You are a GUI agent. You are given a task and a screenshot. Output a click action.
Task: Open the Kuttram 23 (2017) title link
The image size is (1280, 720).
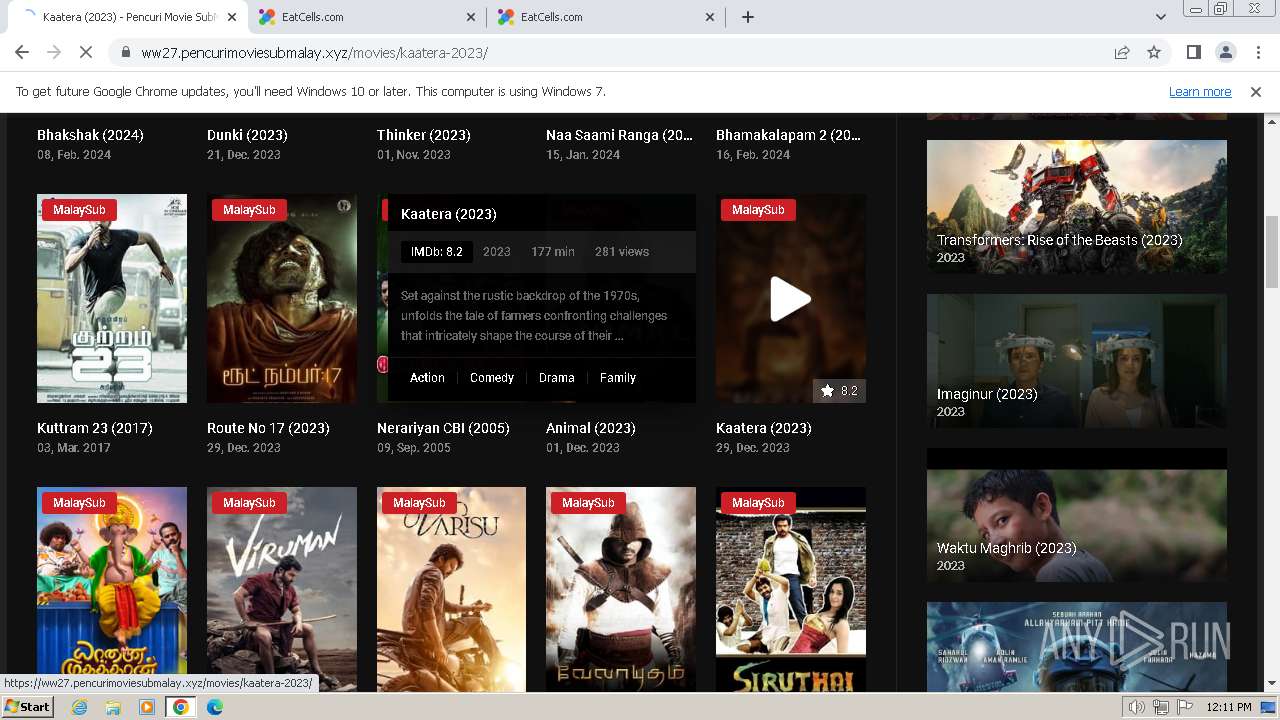(x=95, y=428)
